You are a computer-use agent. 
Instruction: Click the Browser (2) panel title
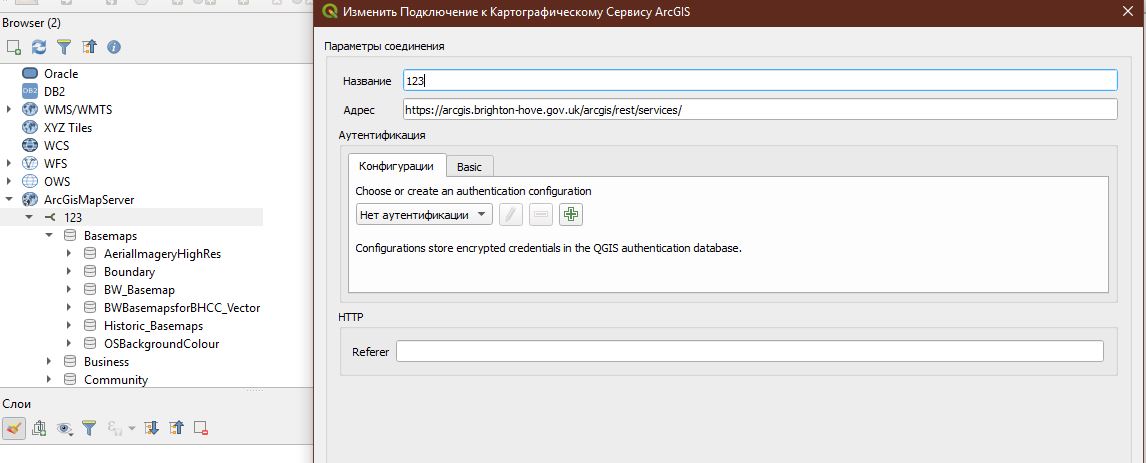coord(31,23)
